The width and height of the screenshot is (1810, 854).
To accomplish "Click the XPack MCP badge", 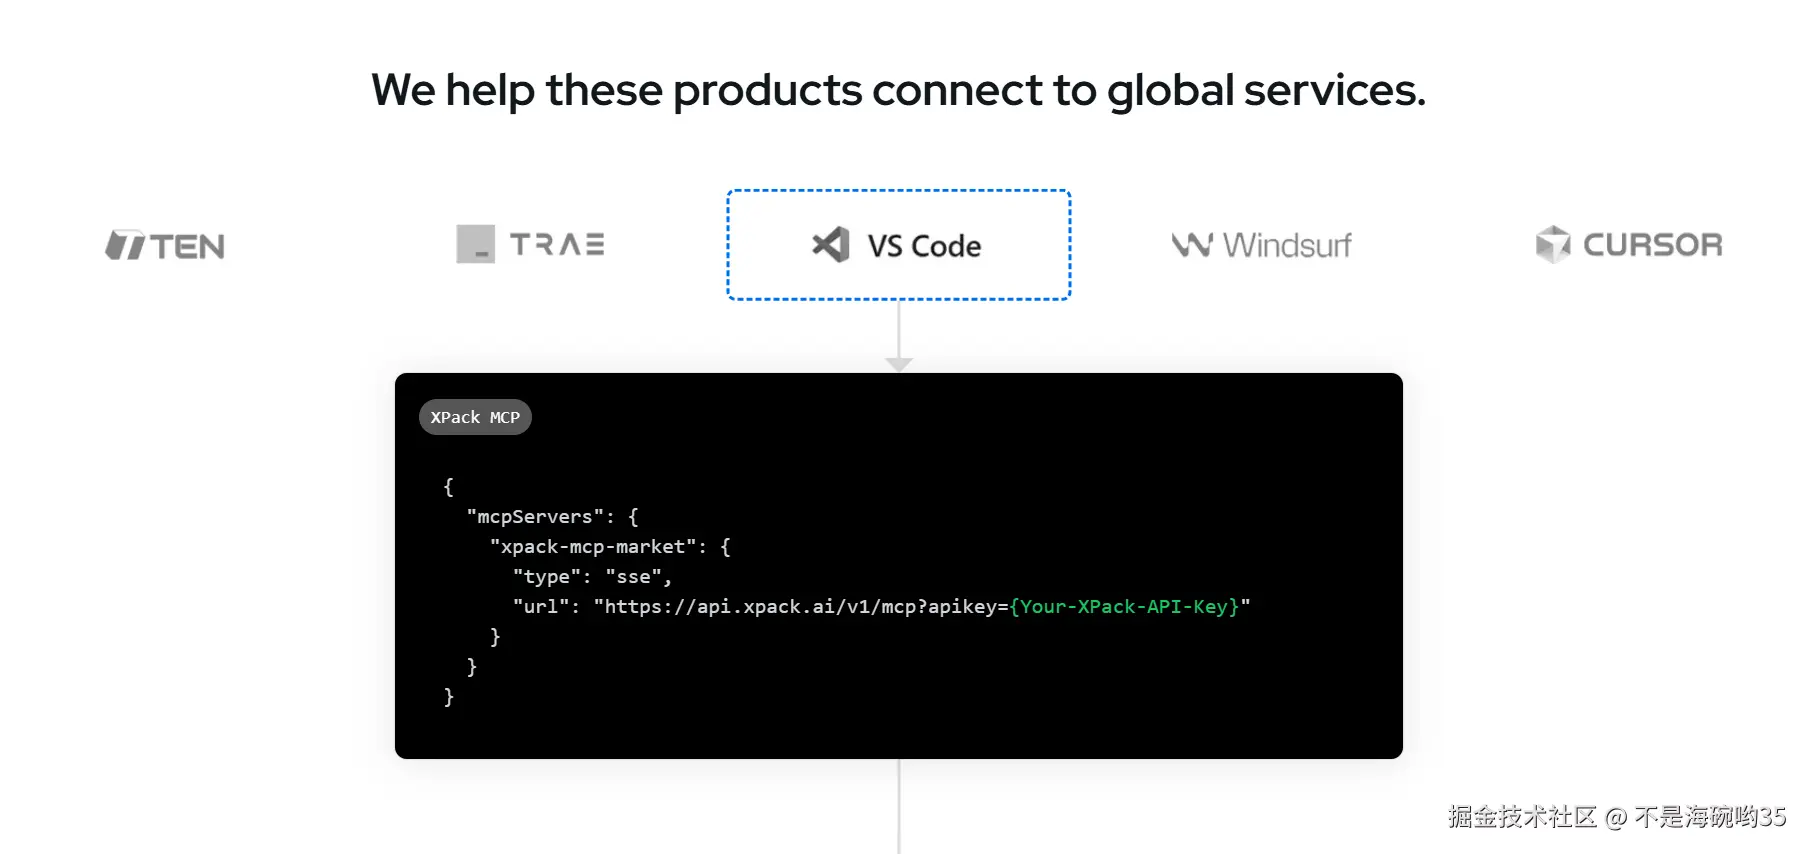I will [475, 417].
